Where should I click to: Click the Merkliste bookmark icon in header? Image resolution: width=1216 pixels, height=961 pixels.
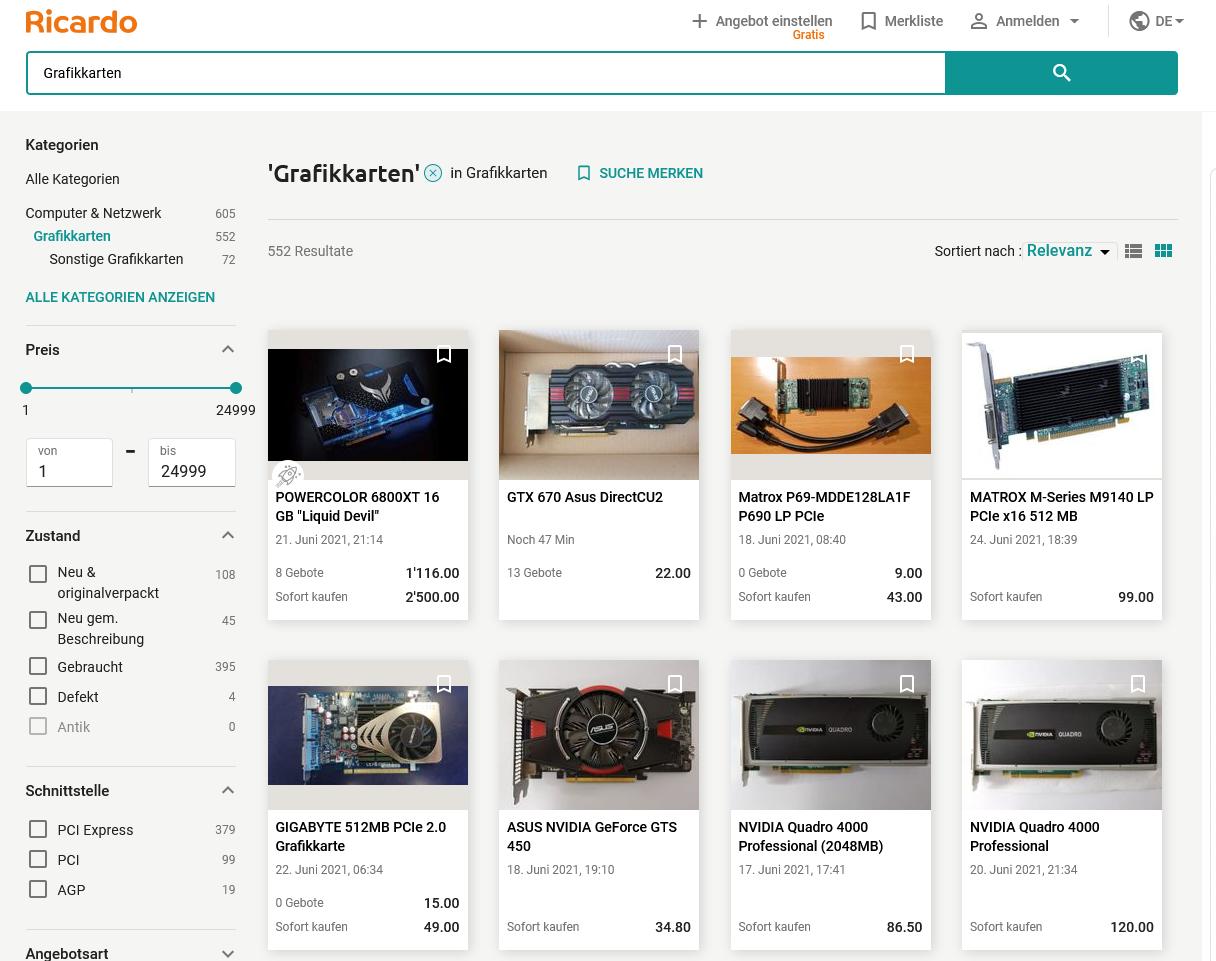868,21
